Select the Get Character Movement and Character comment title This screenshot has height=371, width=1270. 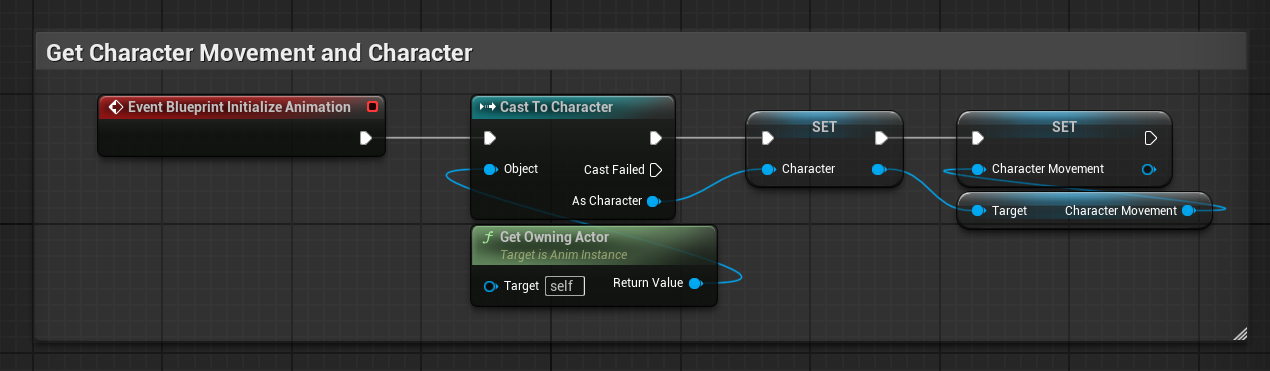[x=259, y=52]
